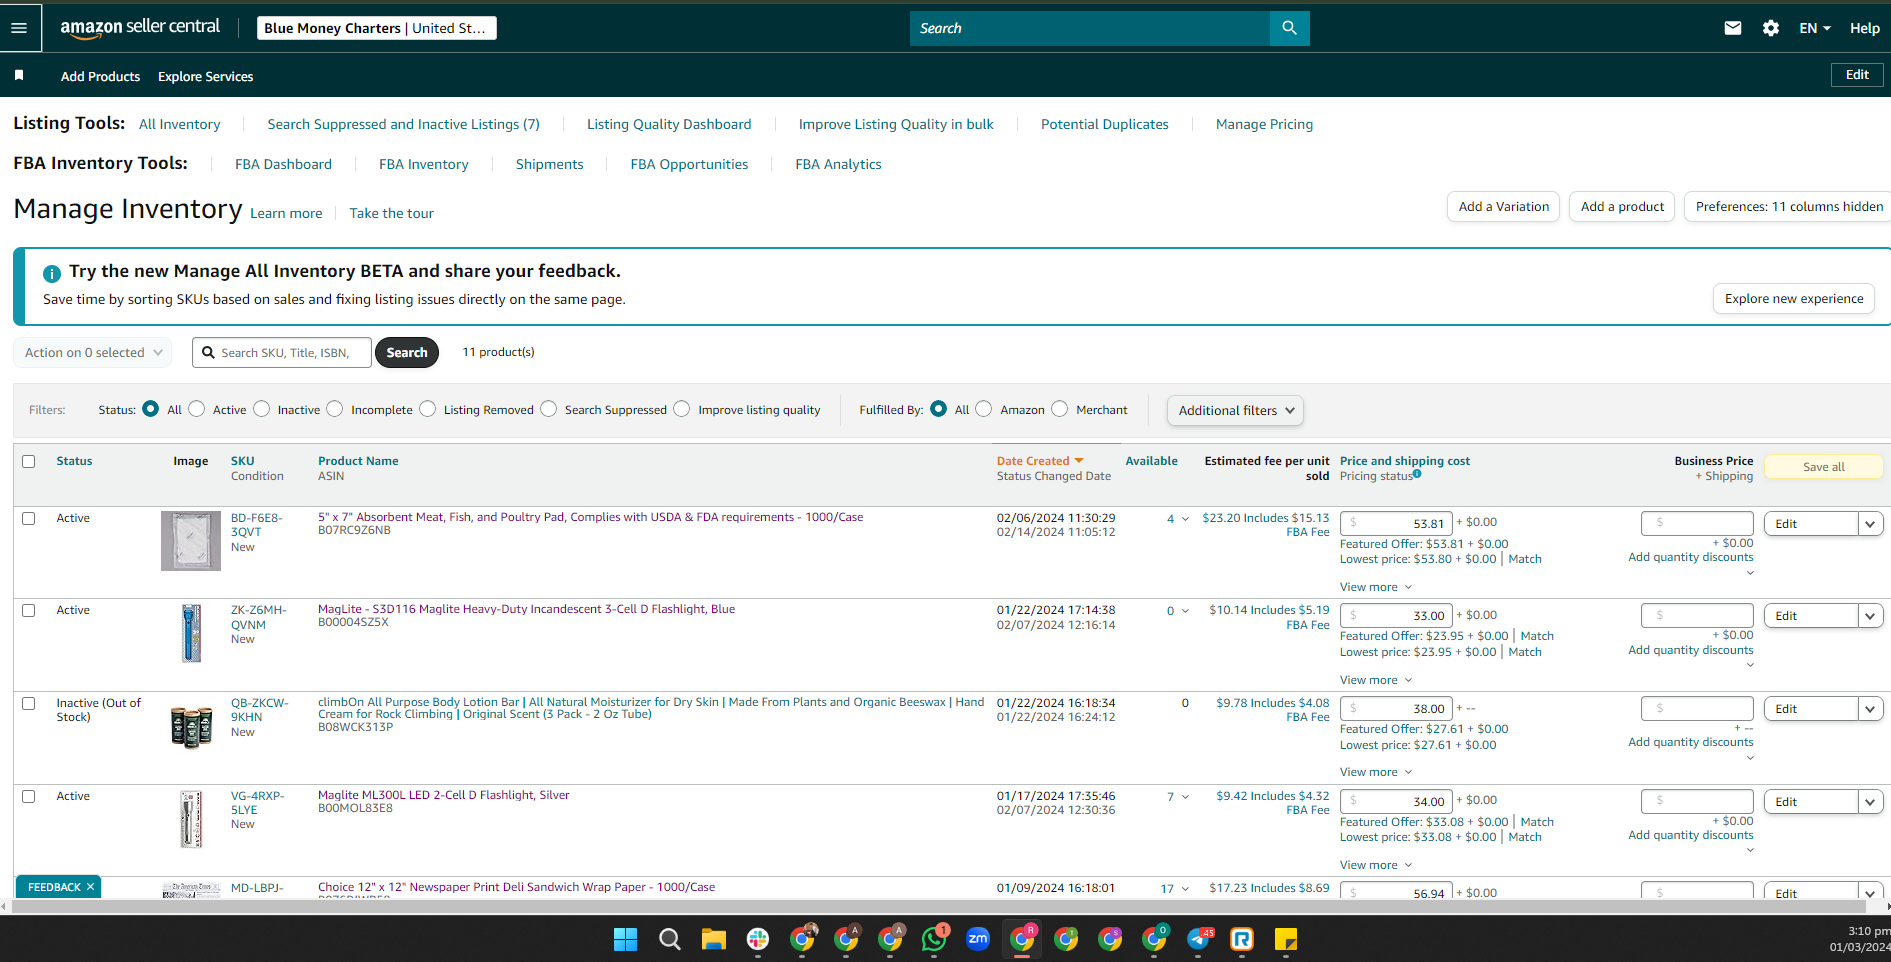Open Sticky Notes from the taskbar
1891x962 pixels.
tap(1286, 939)
